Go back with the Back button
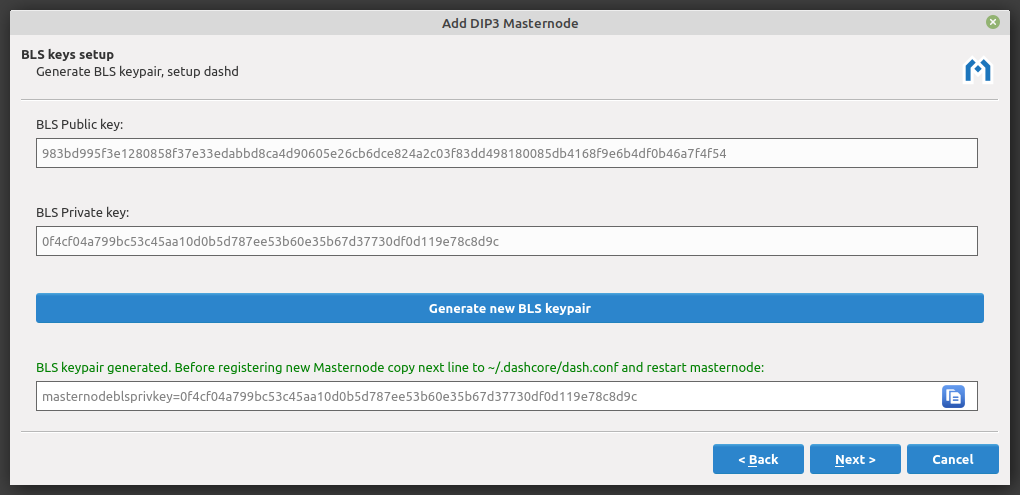The width and height of the screenshot is (1020, 495). click(758, 459)
